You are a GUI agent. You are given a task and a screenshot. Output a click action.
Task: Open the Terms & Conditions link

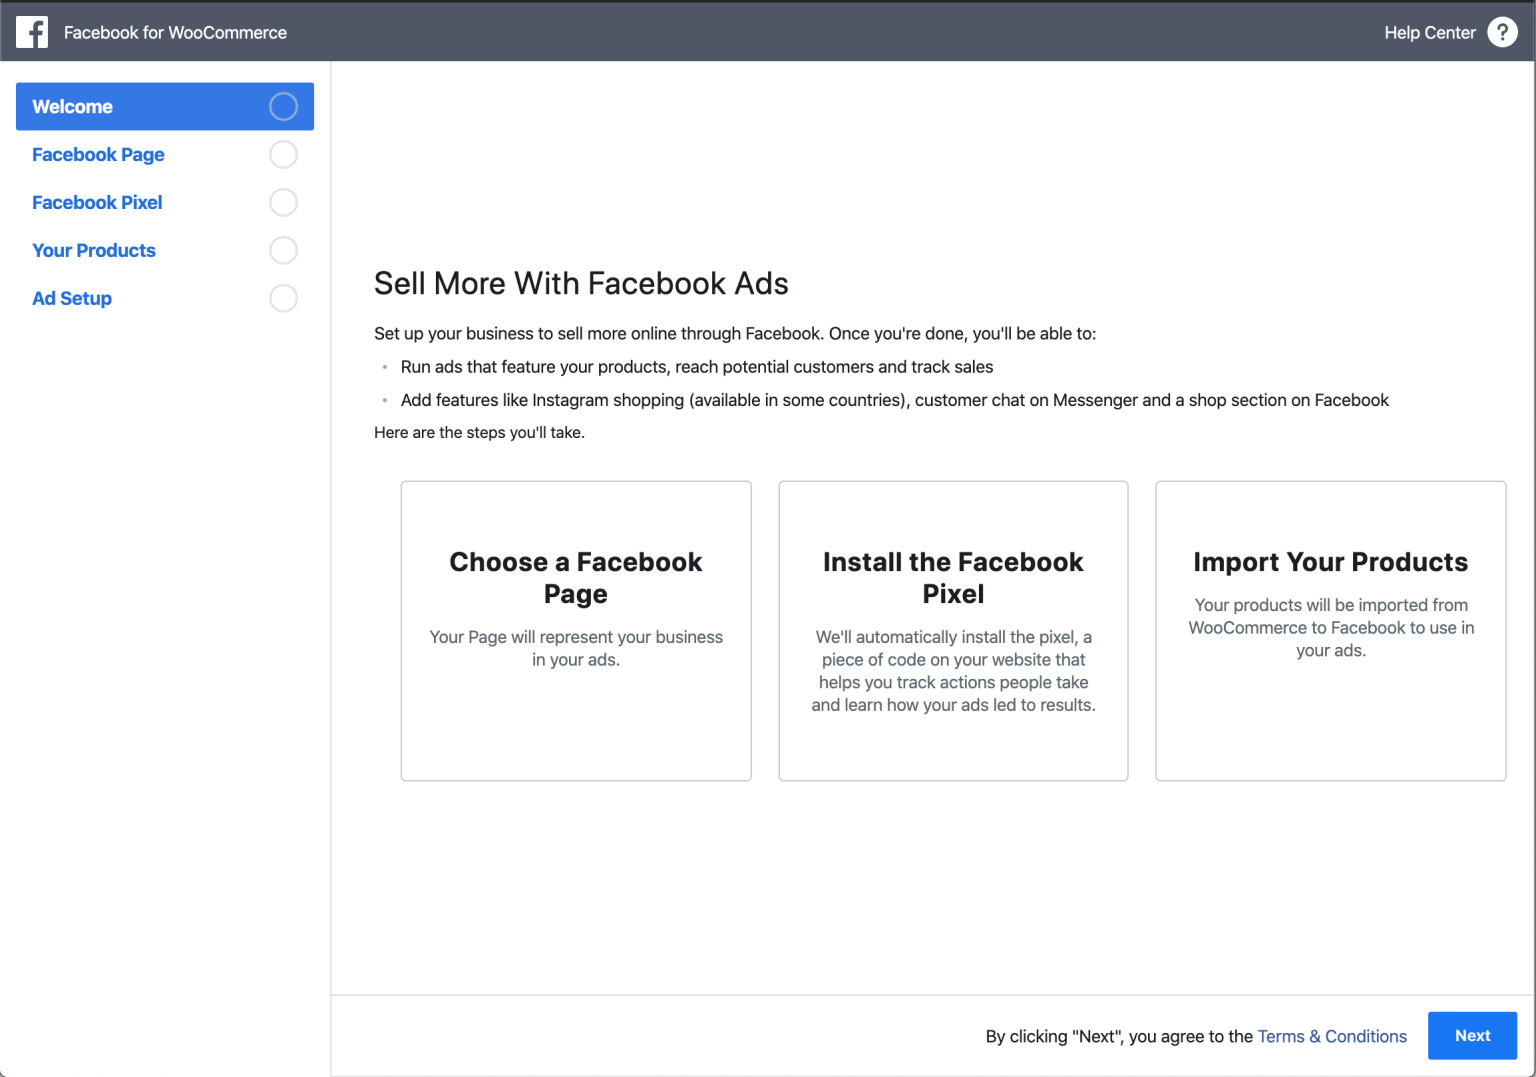pyautogui.click(x=1332, y=1036)
